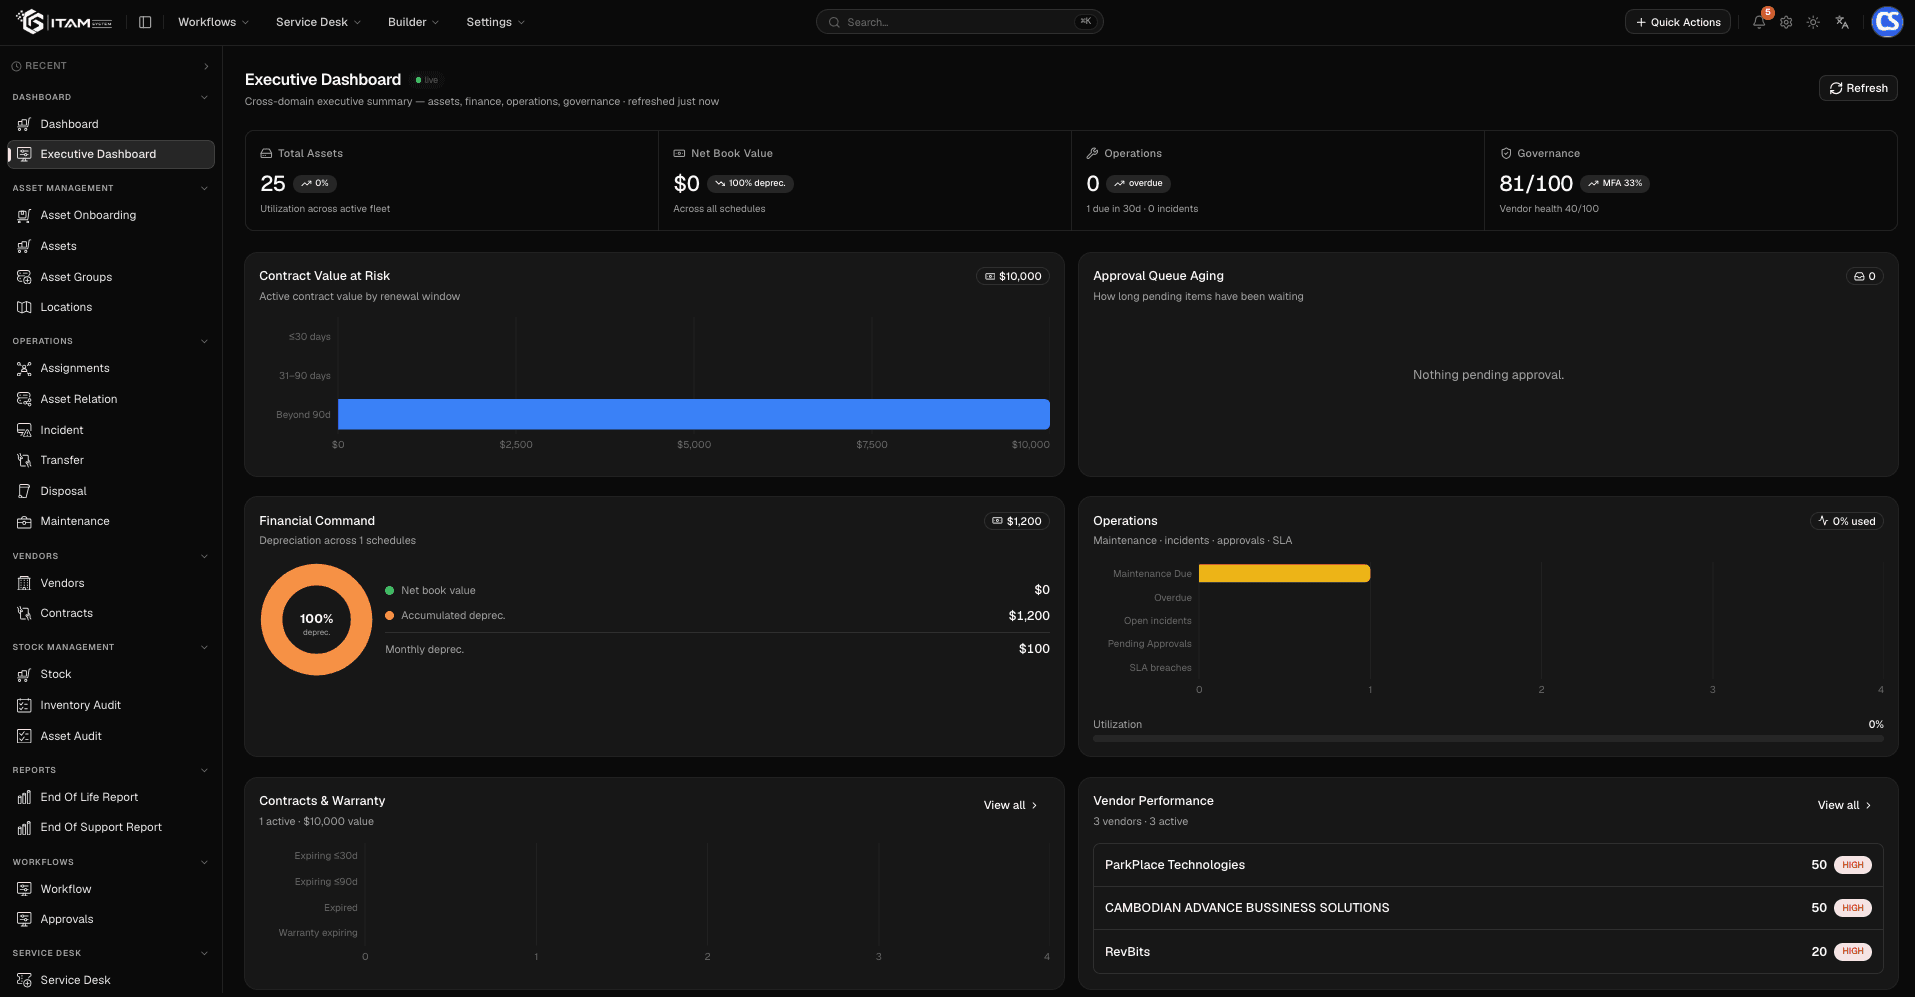Click the Governance 81/100 score card
The height and width of the screenshot is (997, 1915).
[1690, 181]
